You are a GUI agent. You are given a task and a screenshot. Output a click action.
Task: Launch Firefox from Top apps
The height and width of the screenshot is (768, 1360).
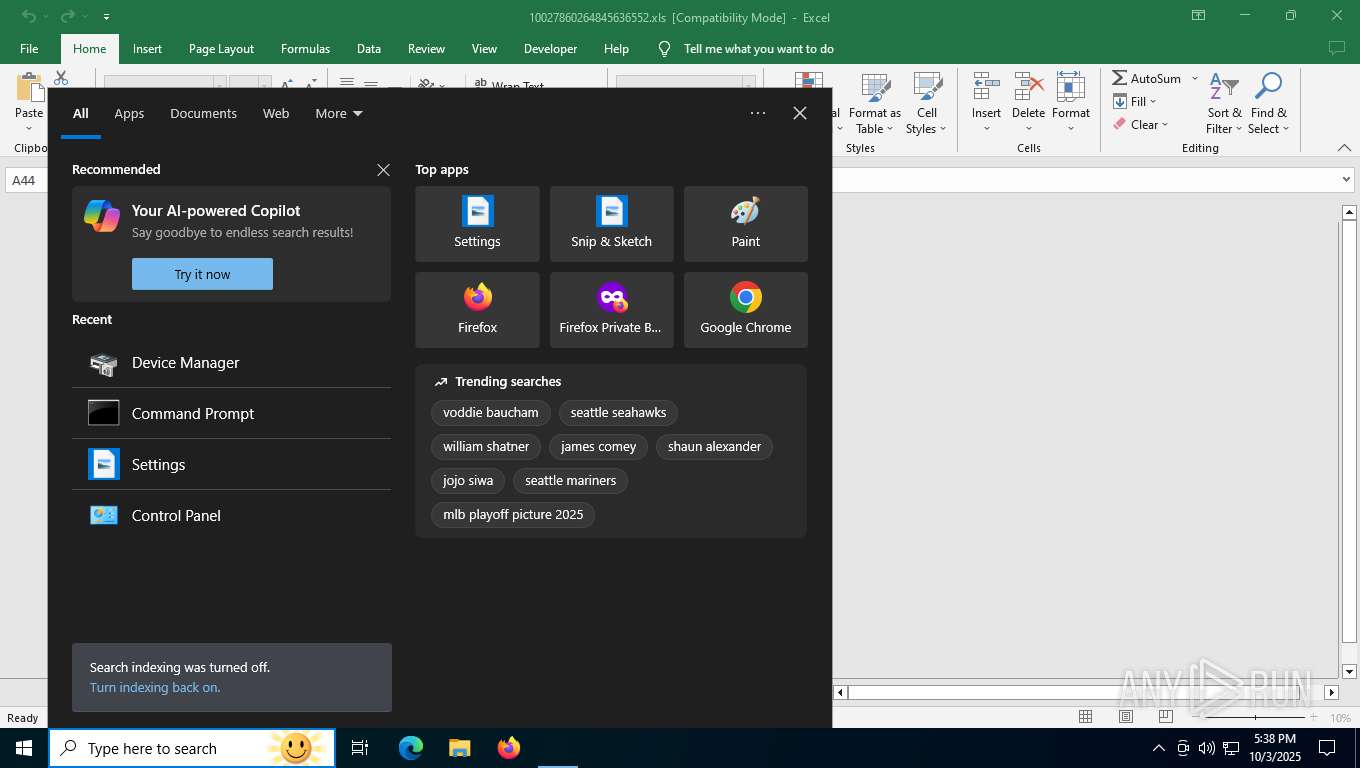[477, 310]
